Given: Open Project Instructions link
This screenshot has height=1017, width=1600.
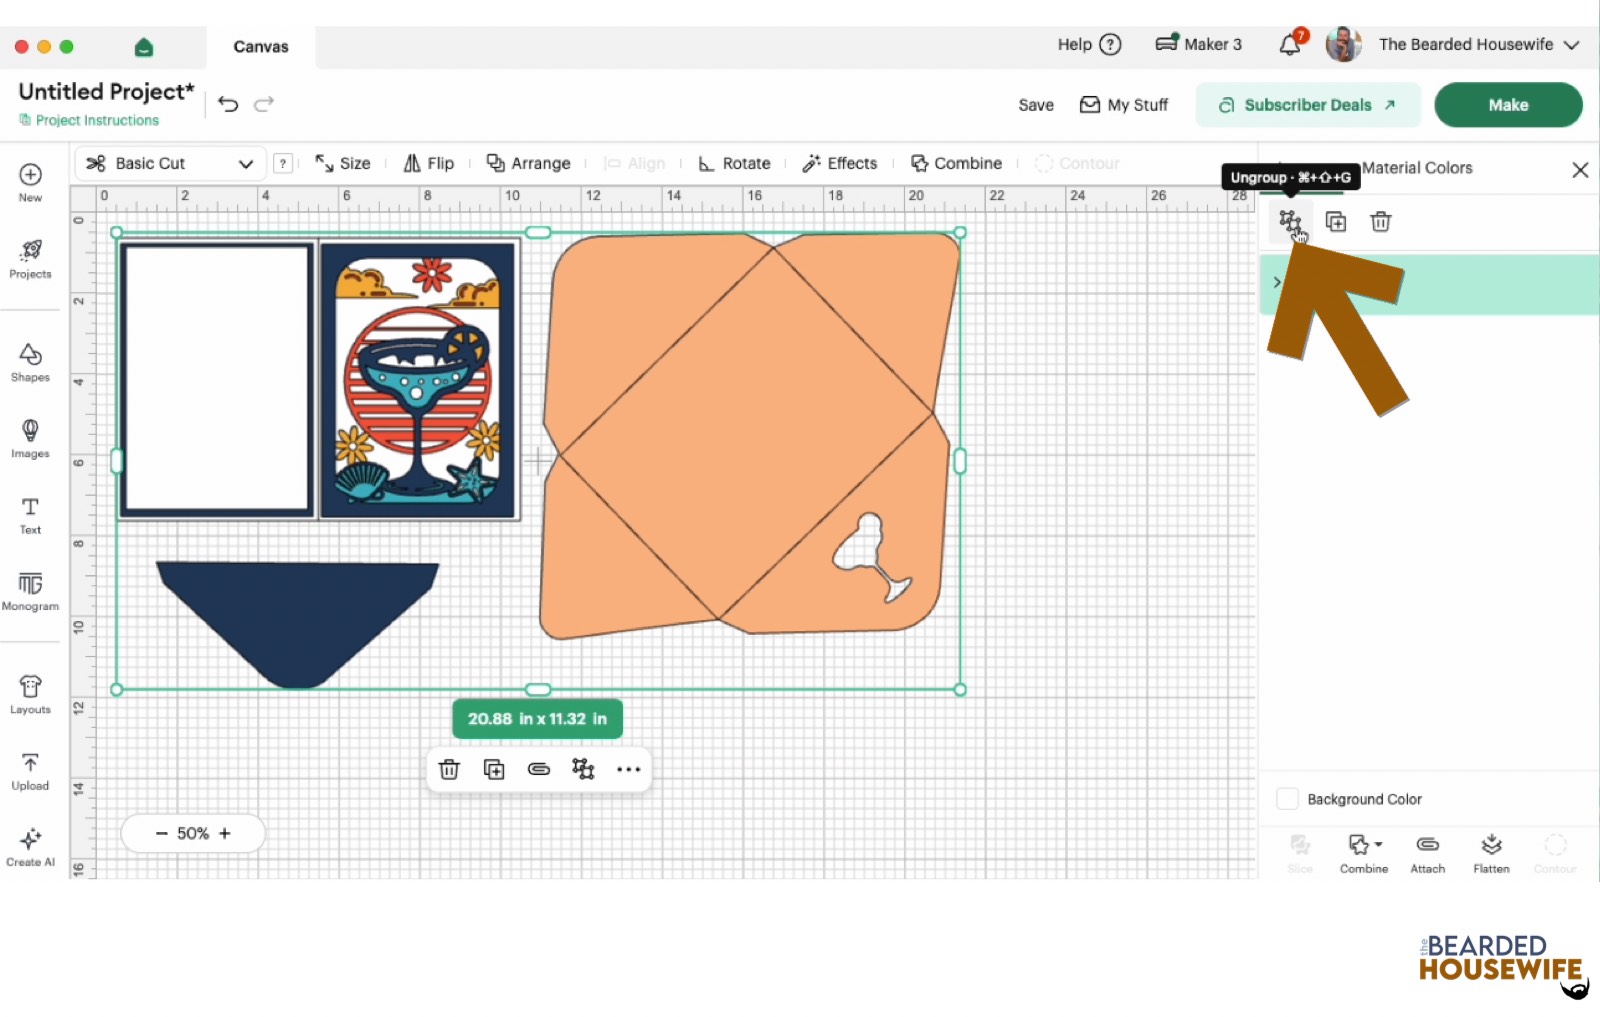Looking at the screenshot, I should [x=89, y=120].
